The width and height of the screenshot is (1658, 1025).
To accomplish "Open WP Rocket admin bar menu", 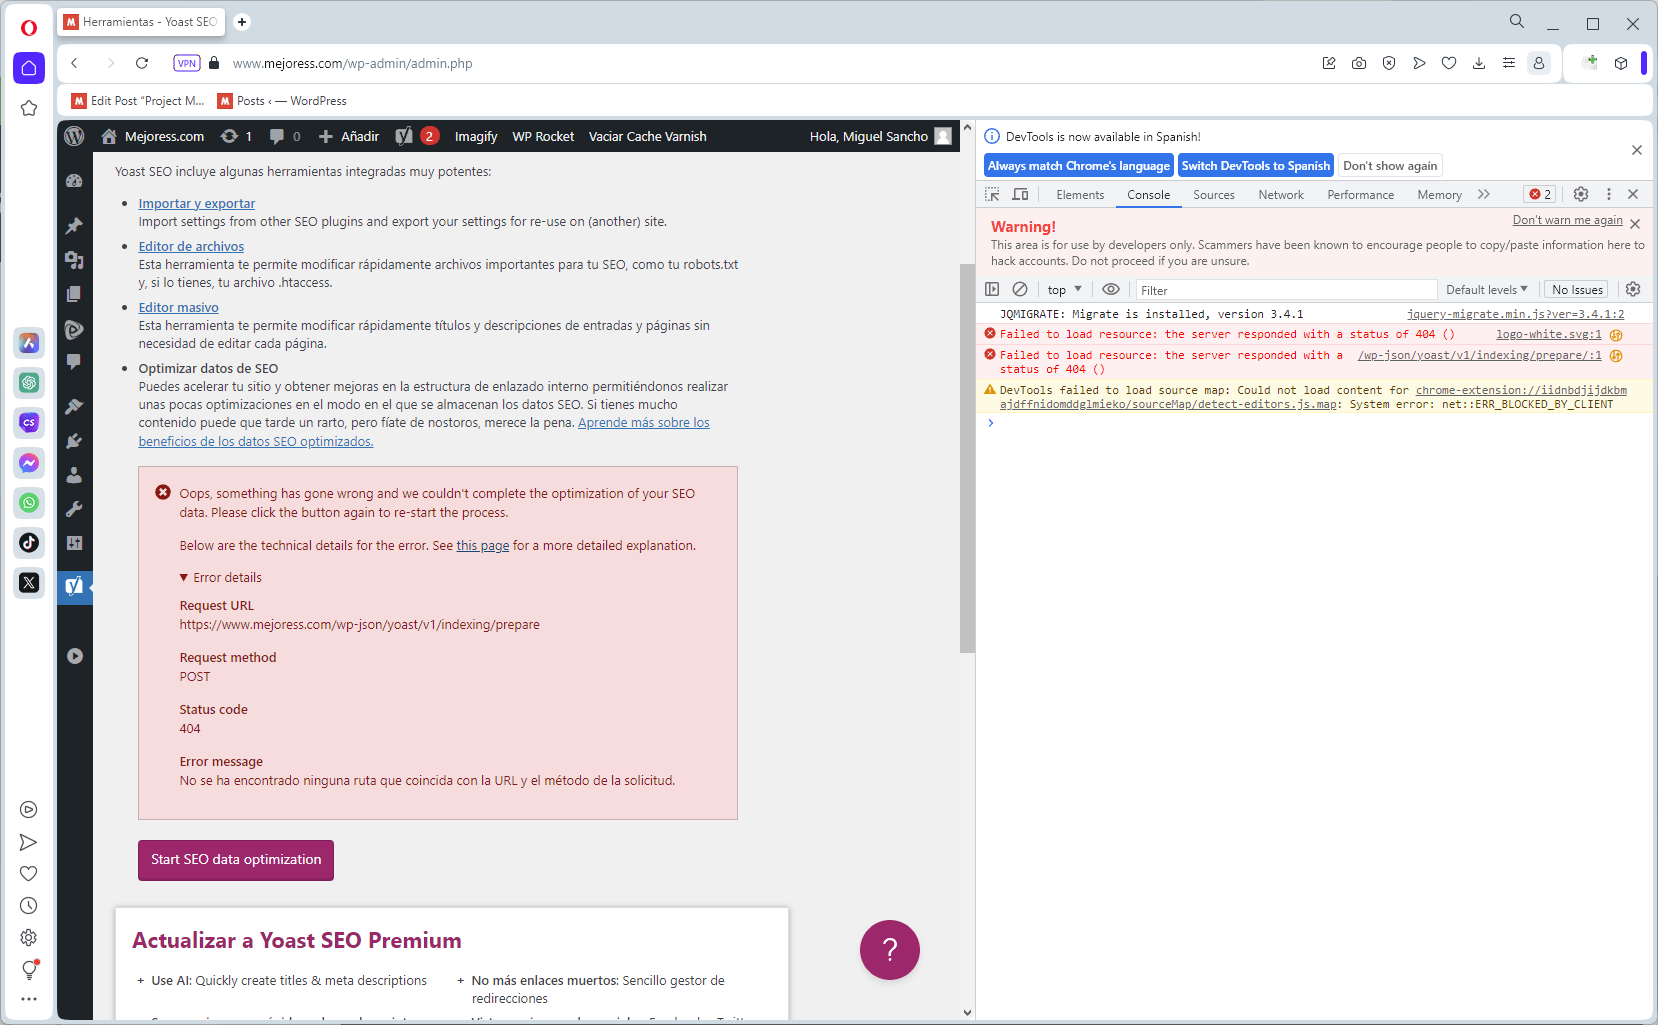I will [x=543, y=136].
